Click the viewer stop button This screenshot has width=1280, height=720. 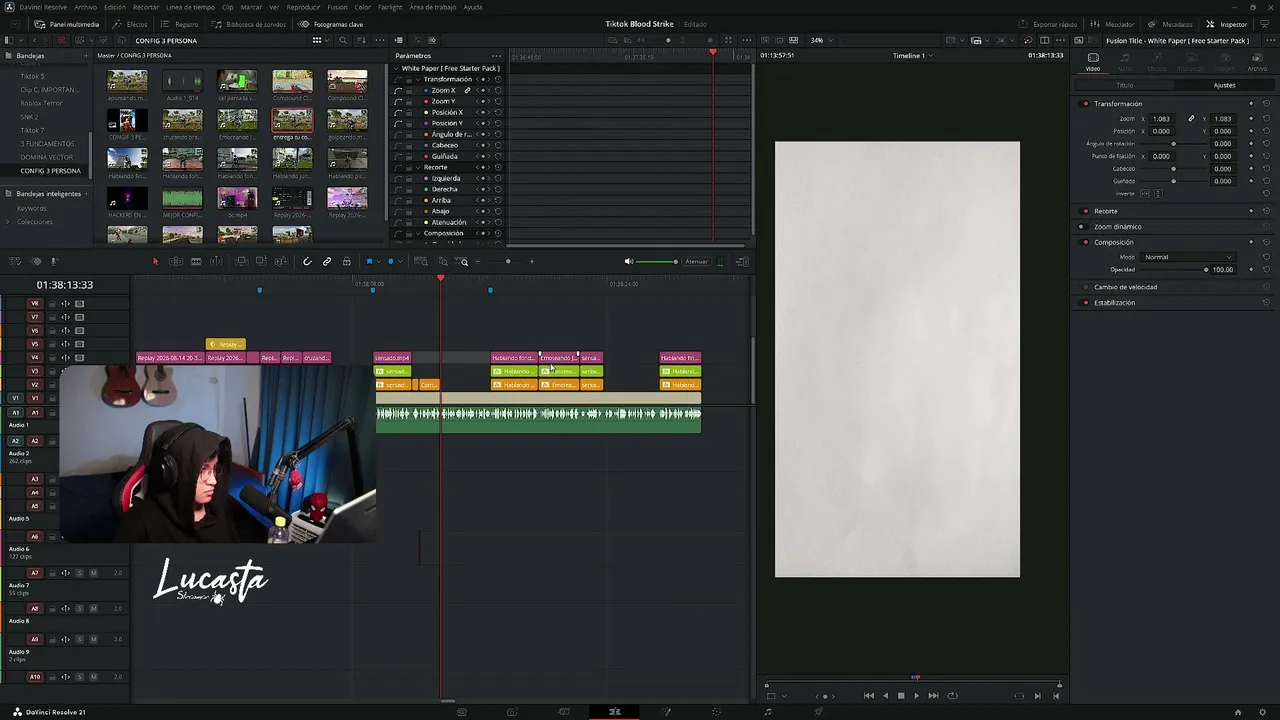point(901,696)
